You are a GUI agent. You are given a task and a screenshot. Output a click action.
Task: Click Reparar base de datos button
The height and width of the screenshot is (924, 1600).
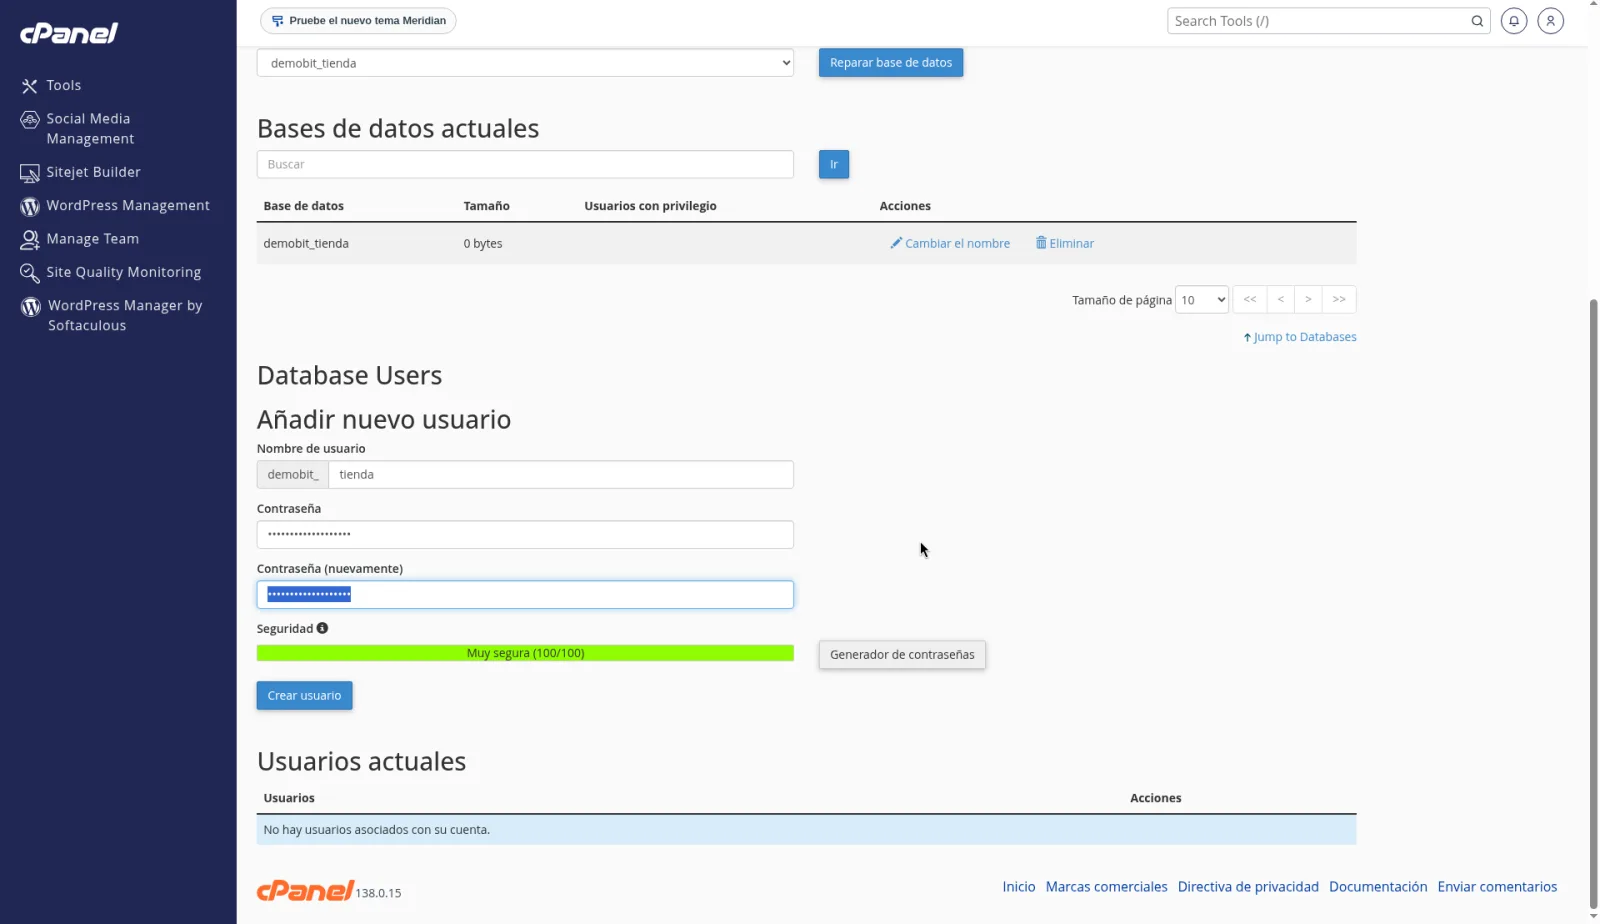coord(891,63)
